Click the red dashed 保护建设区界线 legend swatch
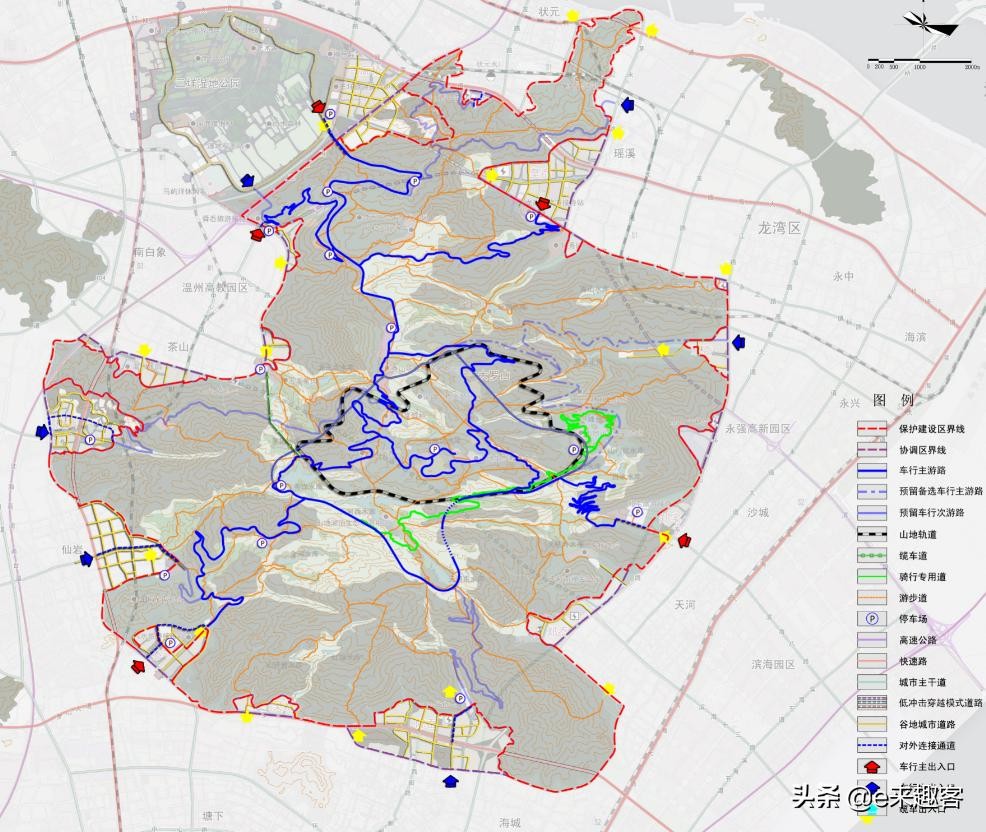The image size is (986, 832). 870,429
